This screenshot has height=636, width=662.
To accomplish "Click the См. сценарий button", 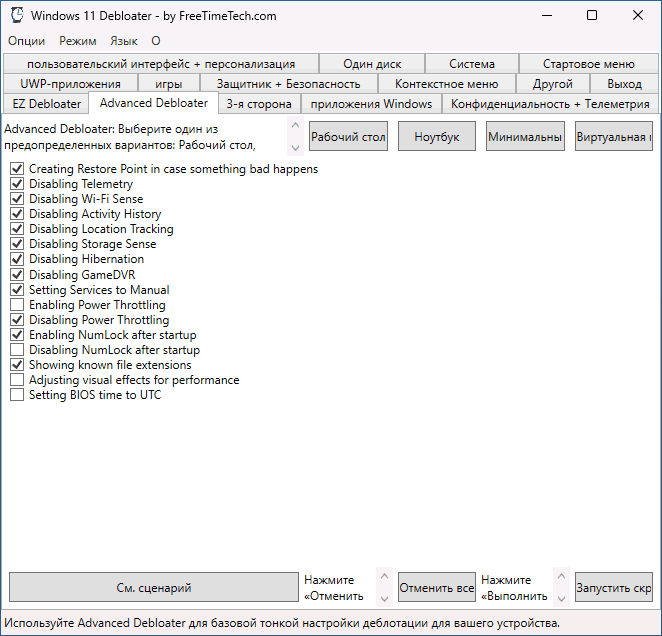I will click(154, 587).
